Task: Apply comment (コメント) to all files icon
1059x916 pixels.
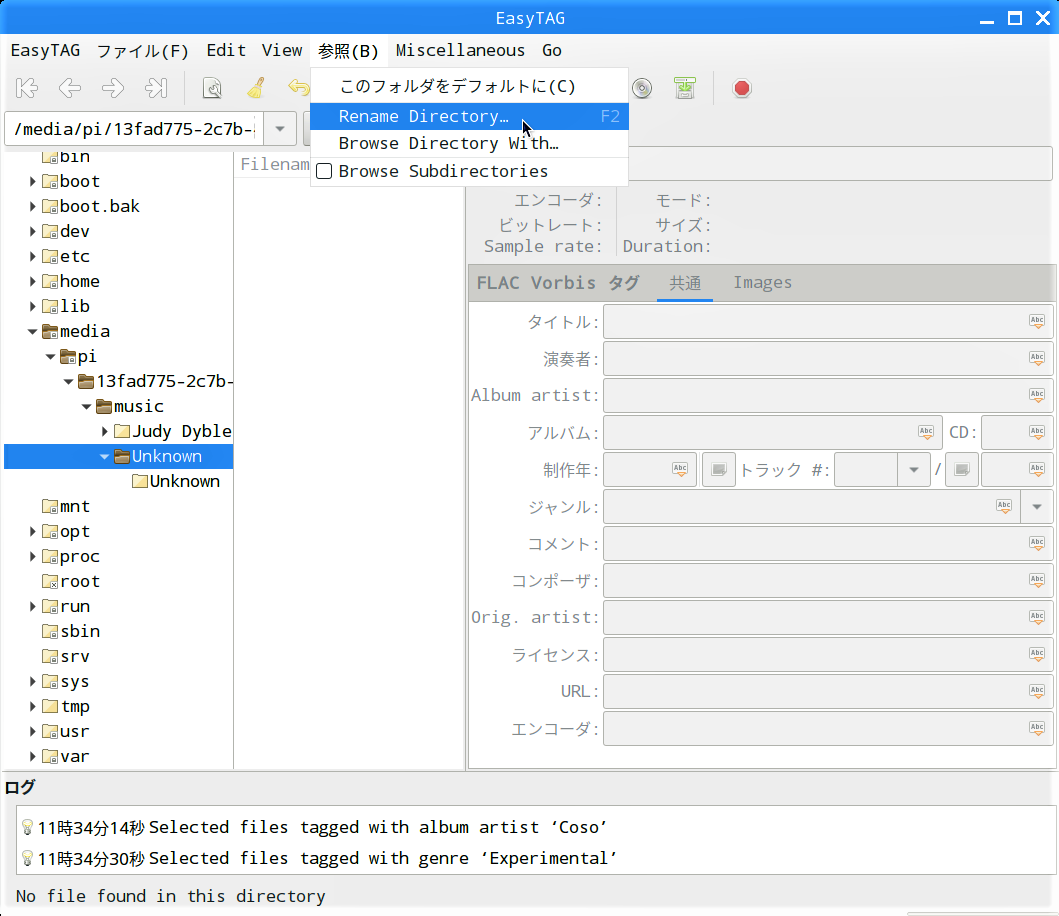Action: coord(1037,543)
